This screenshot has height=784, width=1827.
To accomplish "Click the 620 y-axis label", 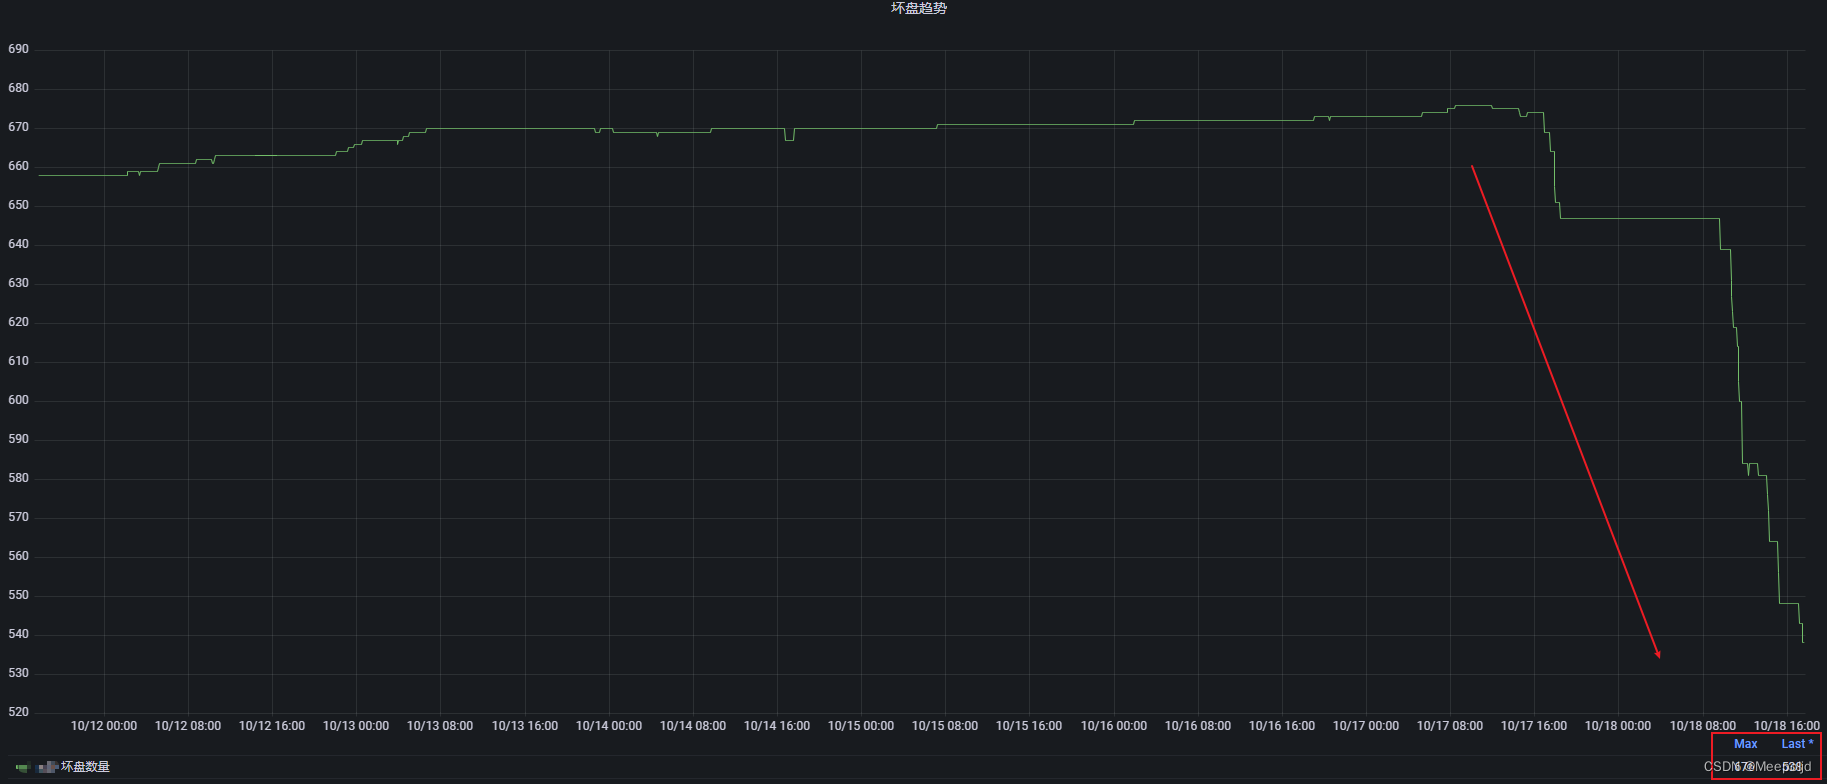I will [x=18, y=322].
